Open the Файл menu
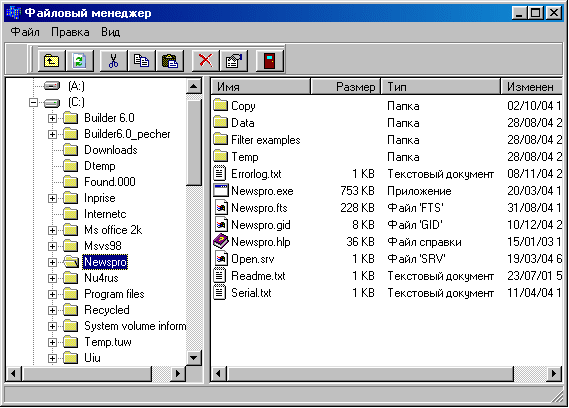Viewport: 569px width, 408px height. [x=25, y=32]
